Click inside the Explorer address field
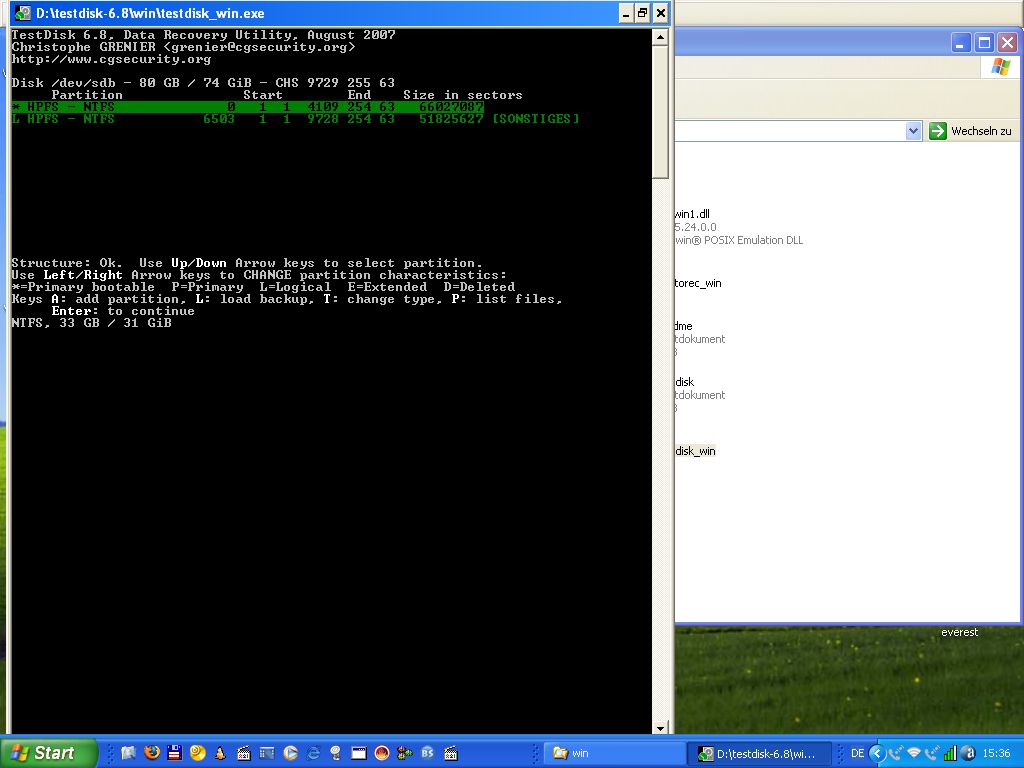This screenshot has width=1024, height=768. coord(789,131)
